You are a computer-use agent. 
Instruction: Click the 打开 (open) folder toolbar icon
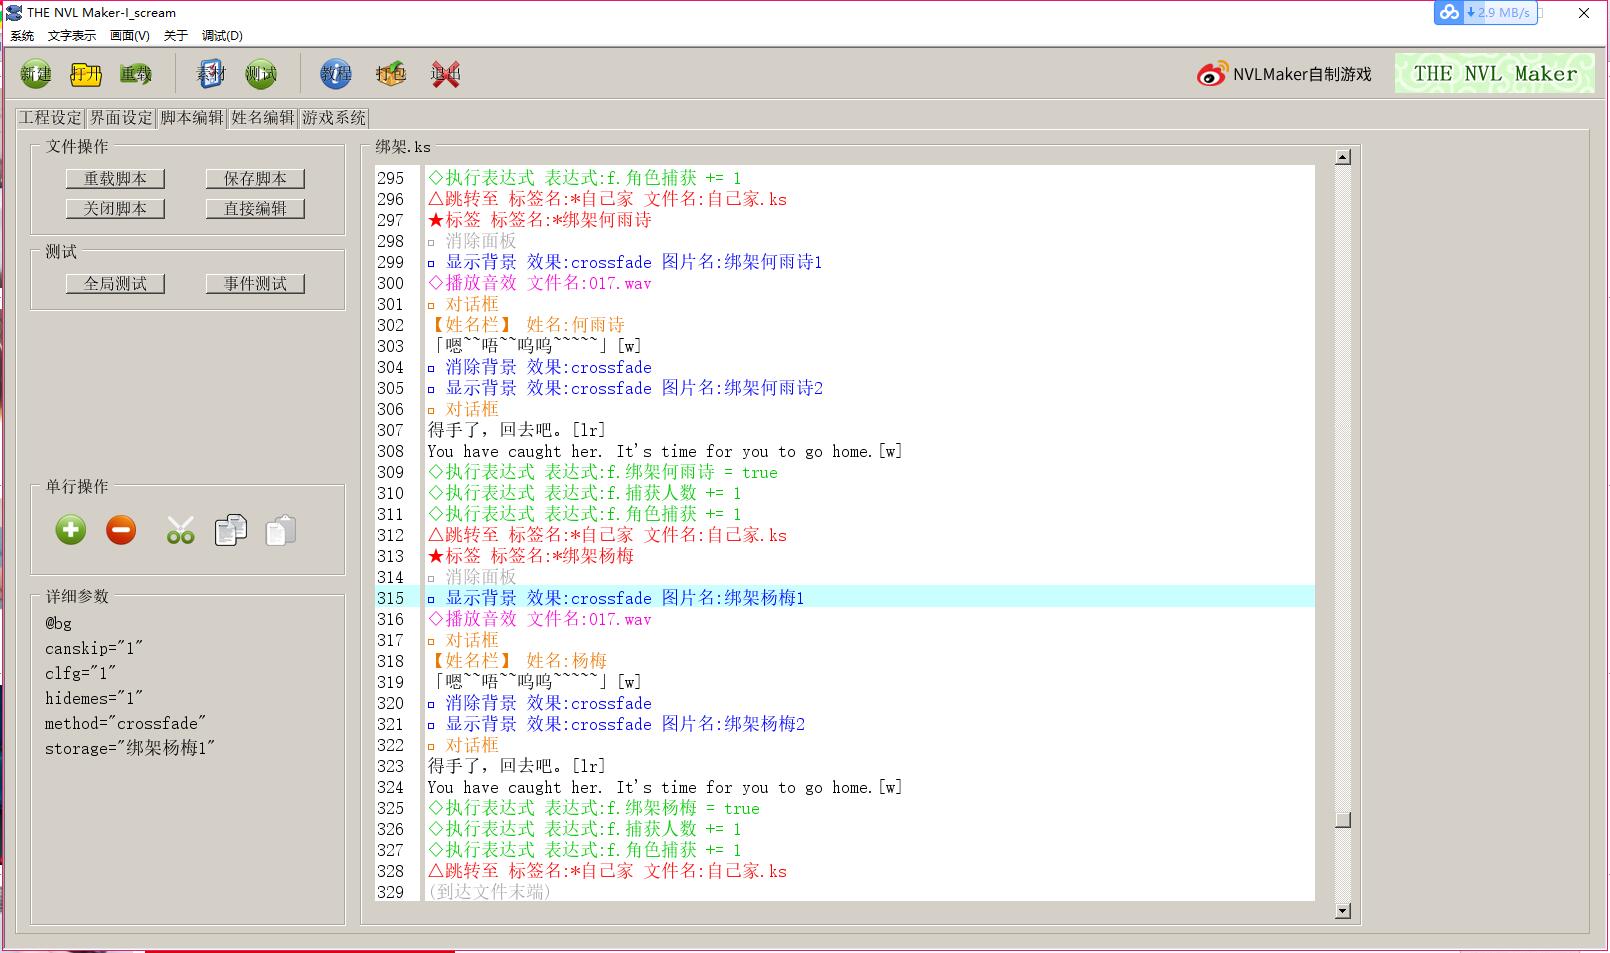pos(86,74)
